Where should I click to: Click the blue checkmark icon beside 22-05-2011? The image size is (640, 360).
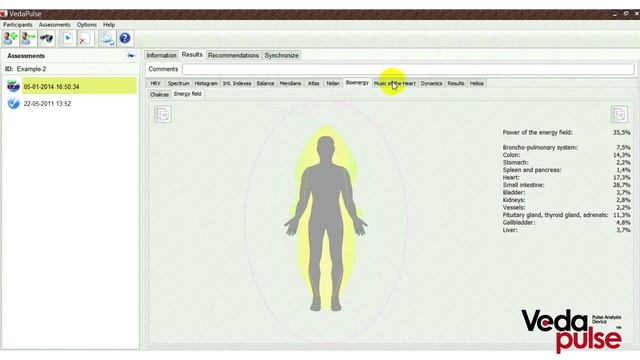click(13, 103)
